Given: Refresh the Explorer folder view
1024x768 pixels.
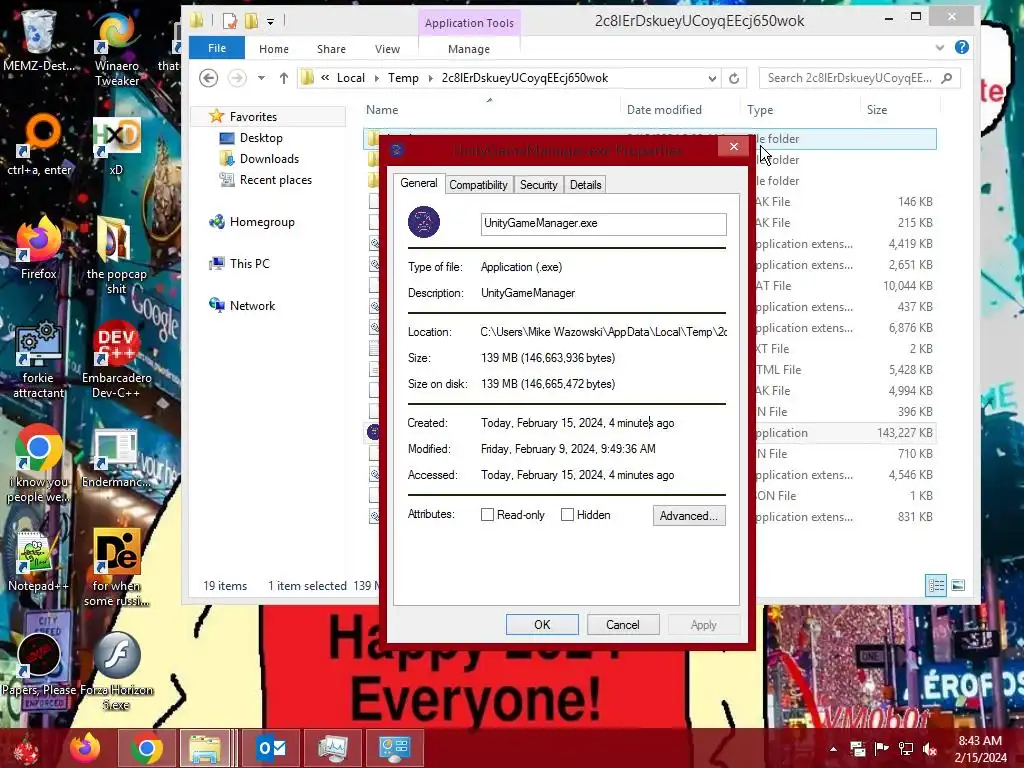Looking at the screenshot, I should pyautogui.click(x=734, y=78).
